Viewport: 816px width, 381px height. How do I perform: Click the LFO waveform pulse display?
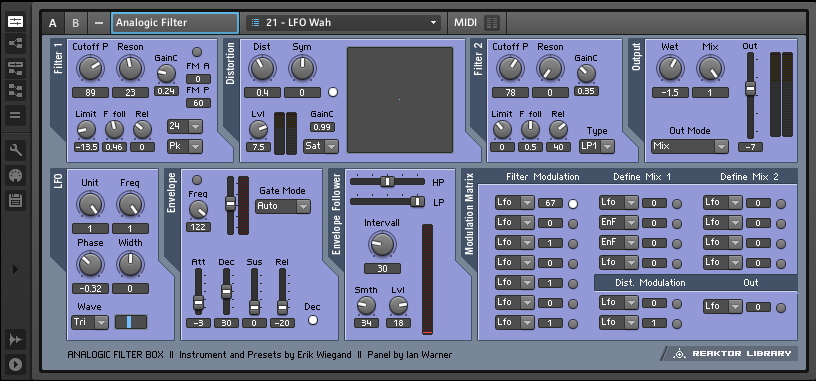tap(131, 322)
